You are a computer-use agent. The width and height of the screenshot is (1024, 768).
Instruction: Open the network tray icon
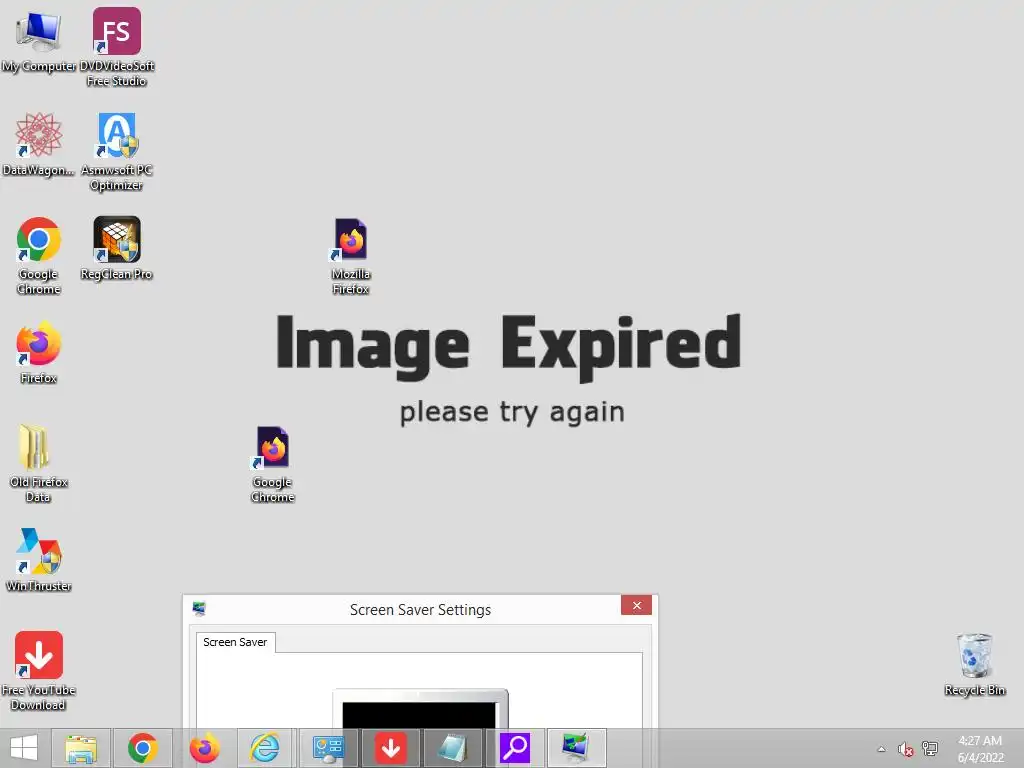[930, 748]
